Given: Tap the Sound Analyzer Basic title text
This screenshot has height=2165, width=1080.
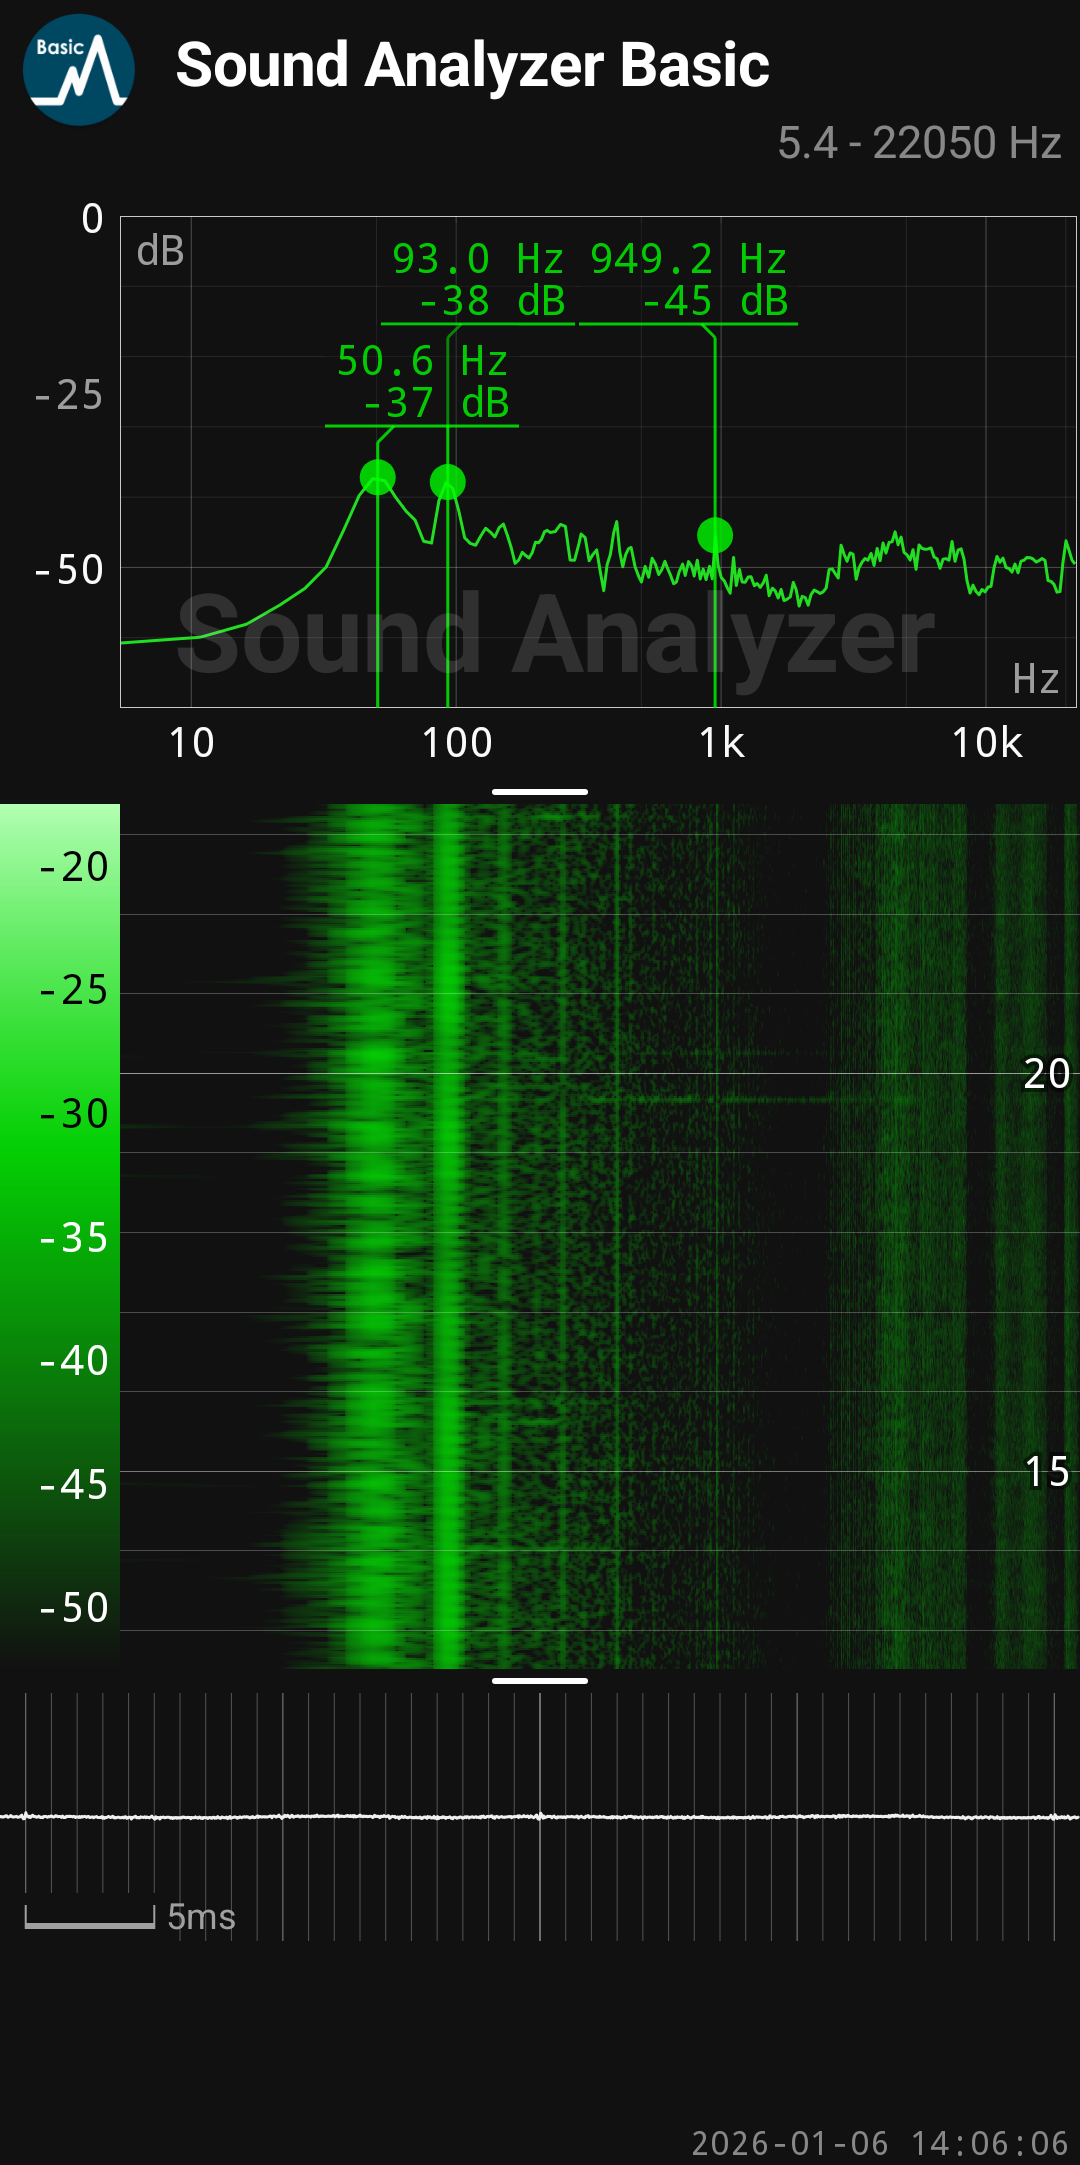Looking at the screenshot, I should (472, 66).
